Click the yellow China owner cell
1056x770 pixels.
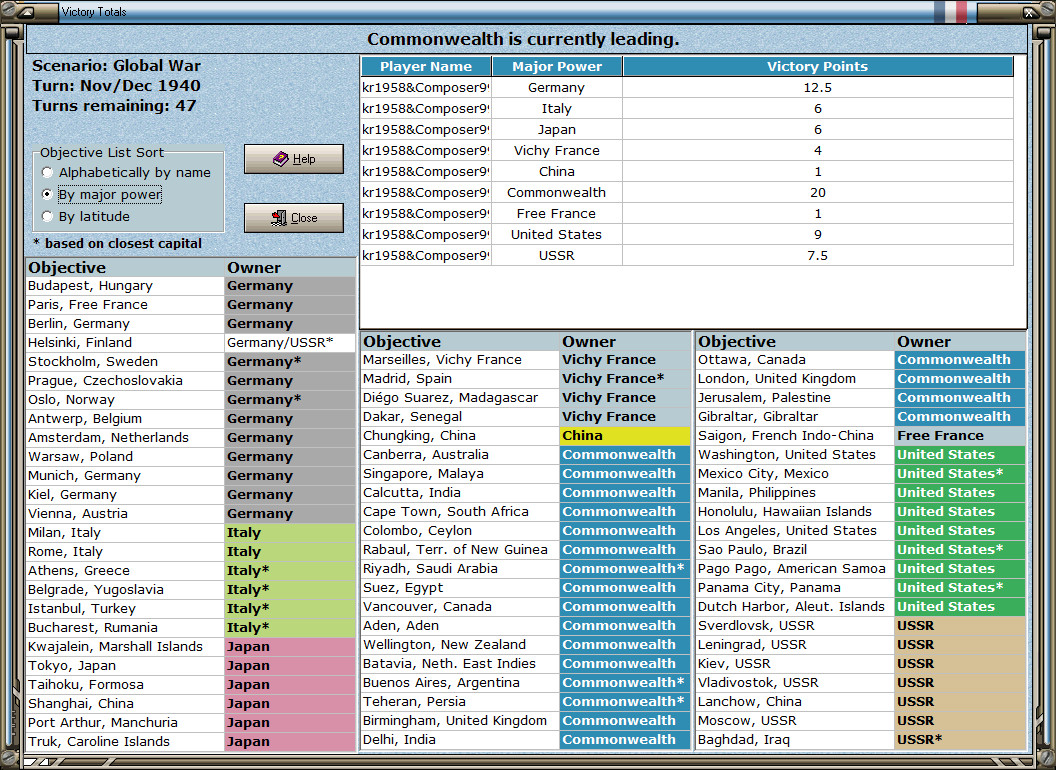click(625, 436)
